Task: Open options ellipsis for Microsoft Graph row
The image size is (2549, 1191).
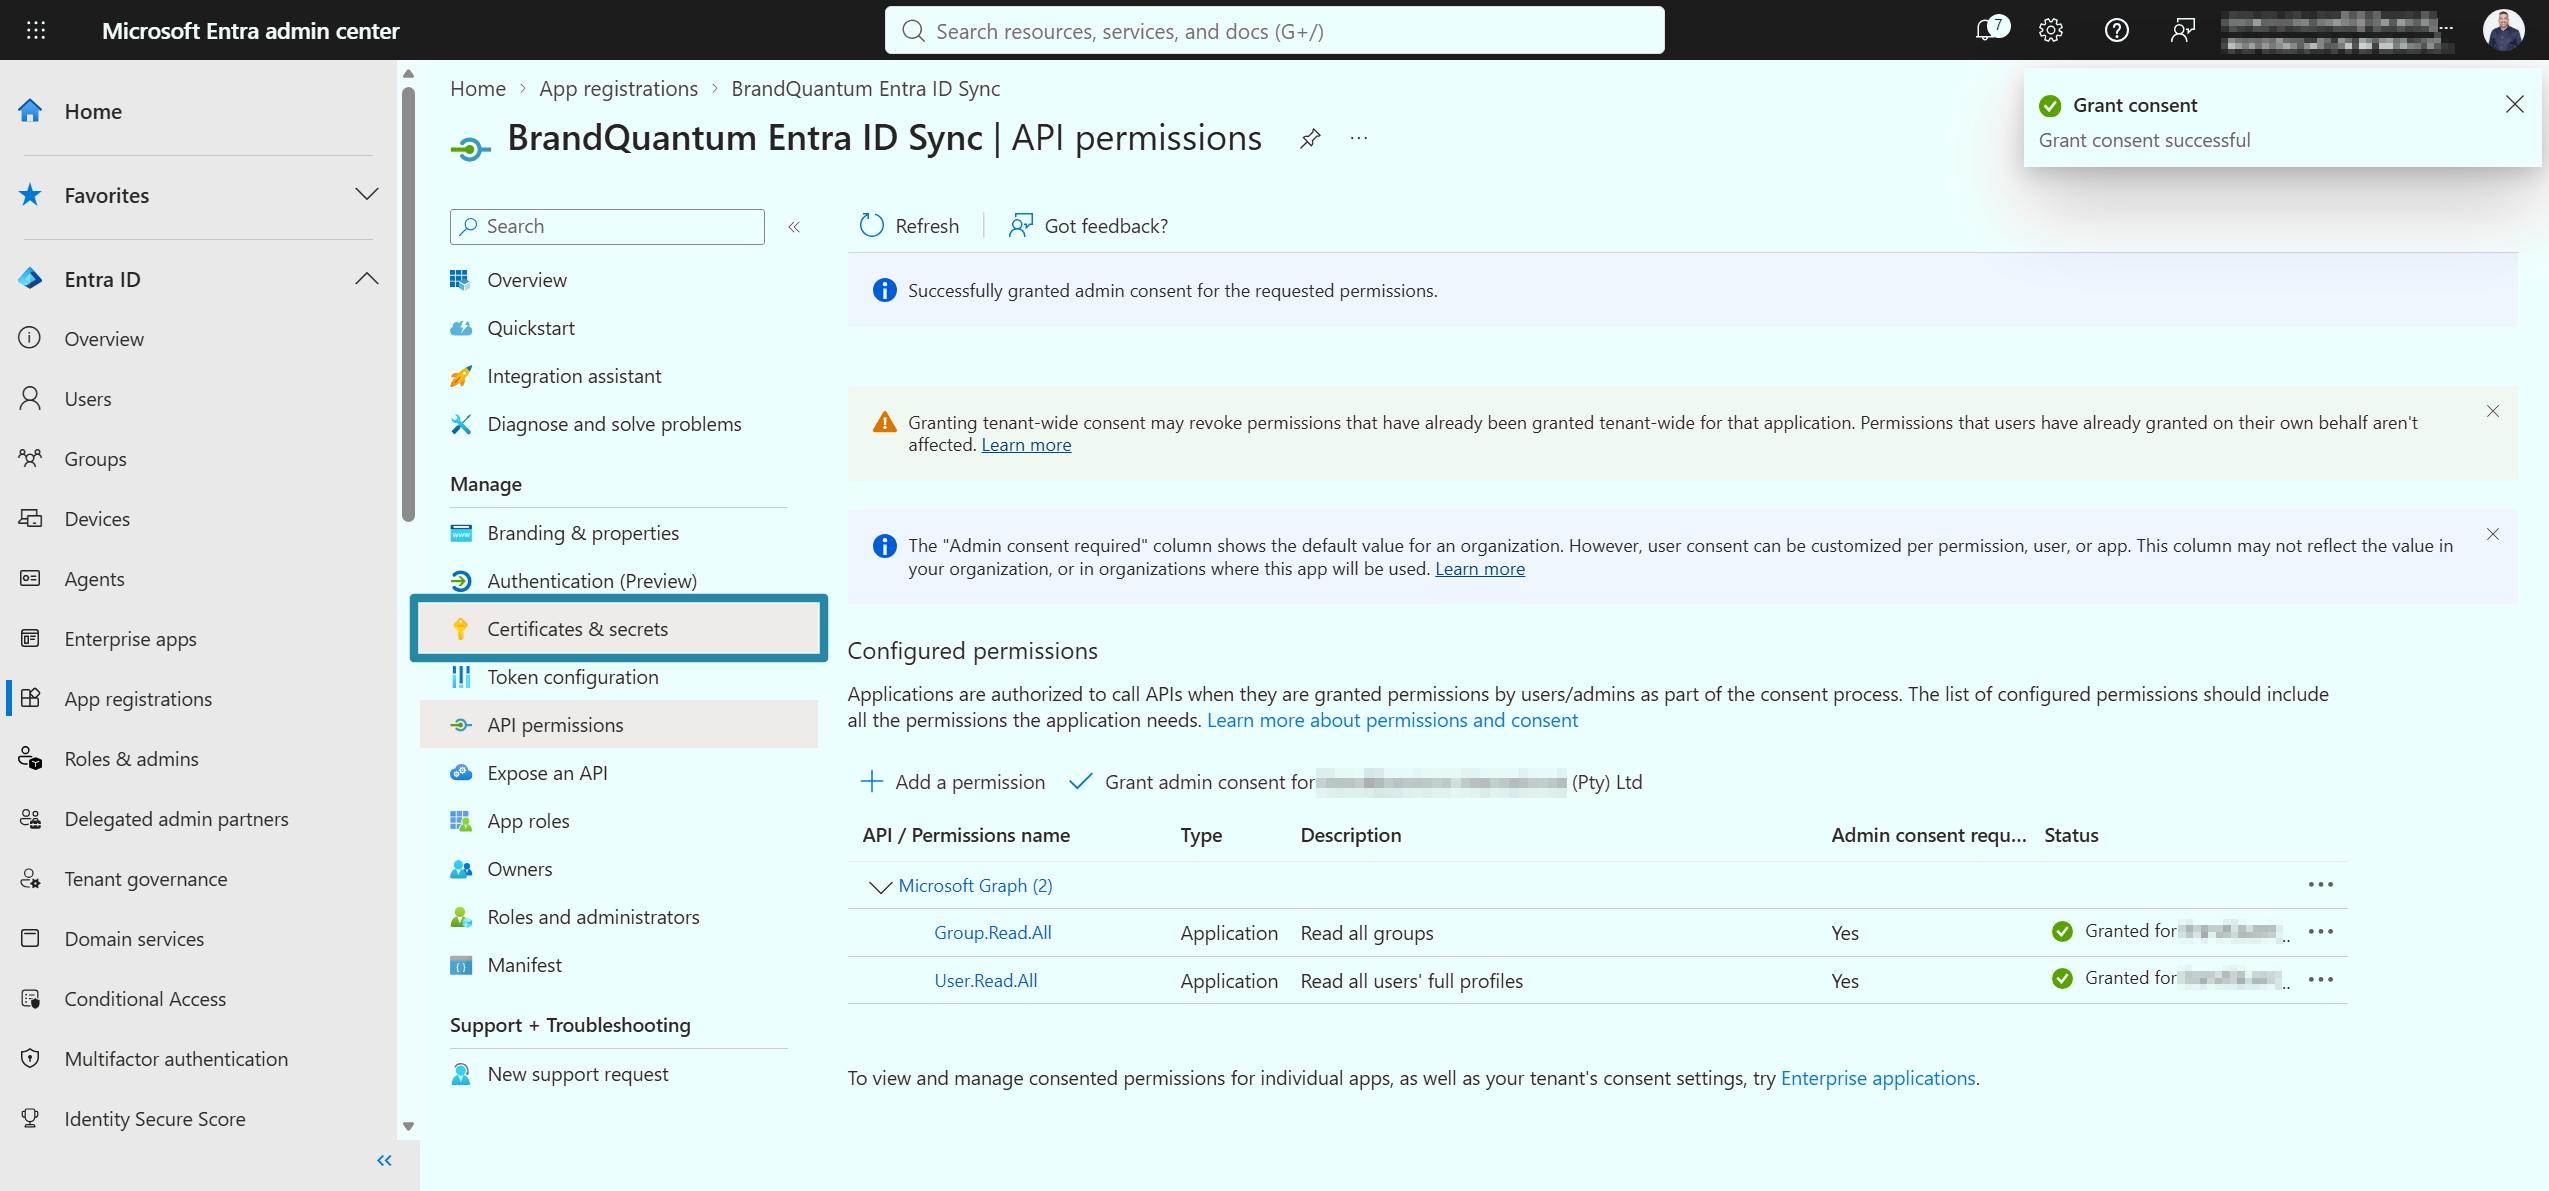Action: click(x=2321, y=885)
